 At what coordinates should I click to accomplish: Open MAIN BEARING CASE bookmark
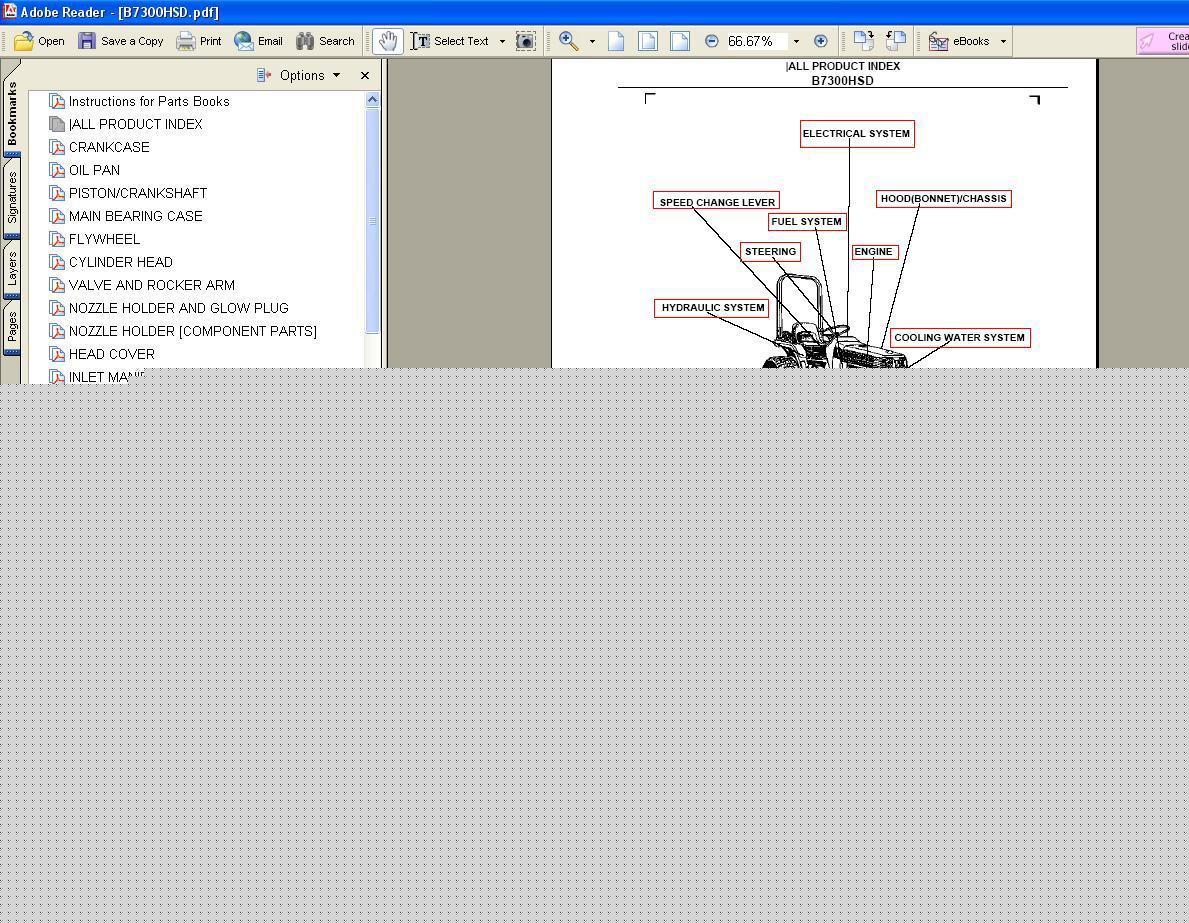click(135, 216)
